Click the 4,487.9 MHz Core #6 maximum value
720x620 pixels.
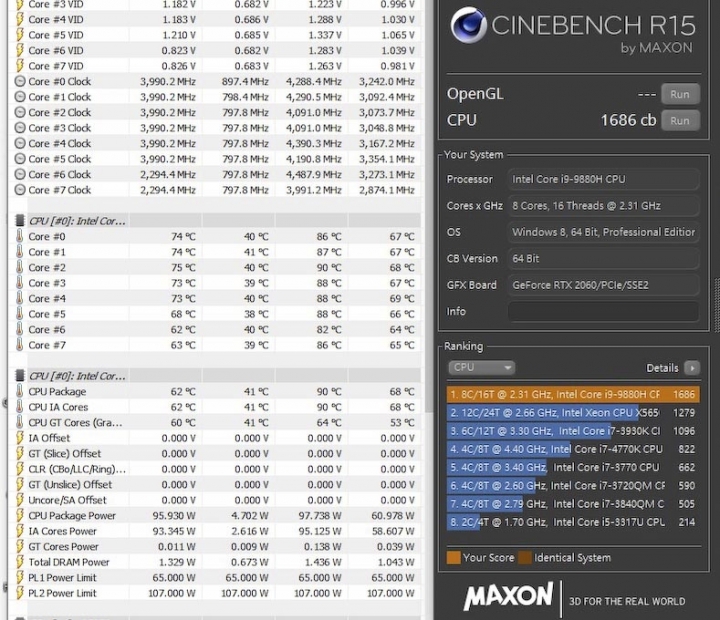point(314,175)
